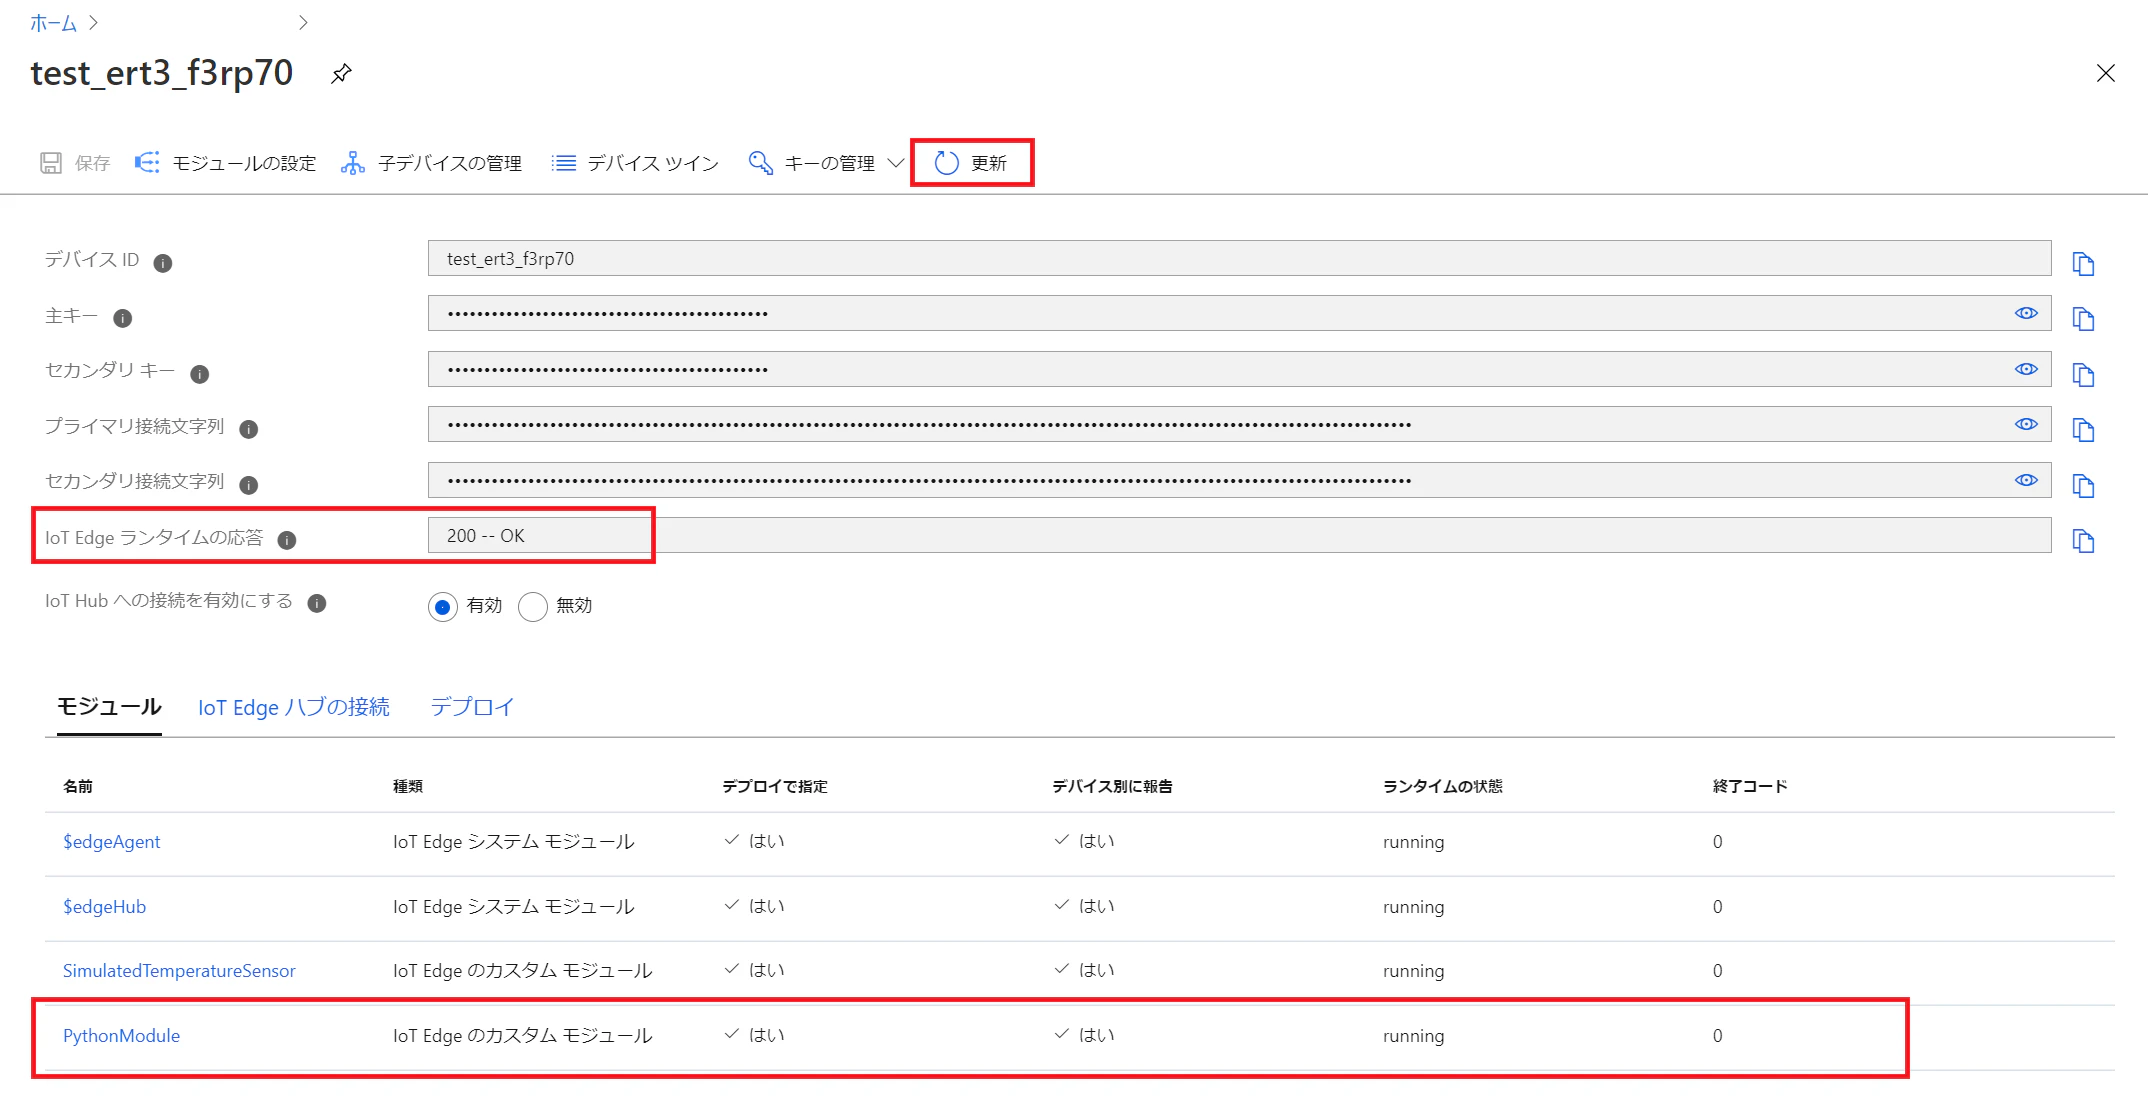Copy the IoT Edge ランタイムの応答 value
The image size is (2148, 1096).
click(2083, 541)
